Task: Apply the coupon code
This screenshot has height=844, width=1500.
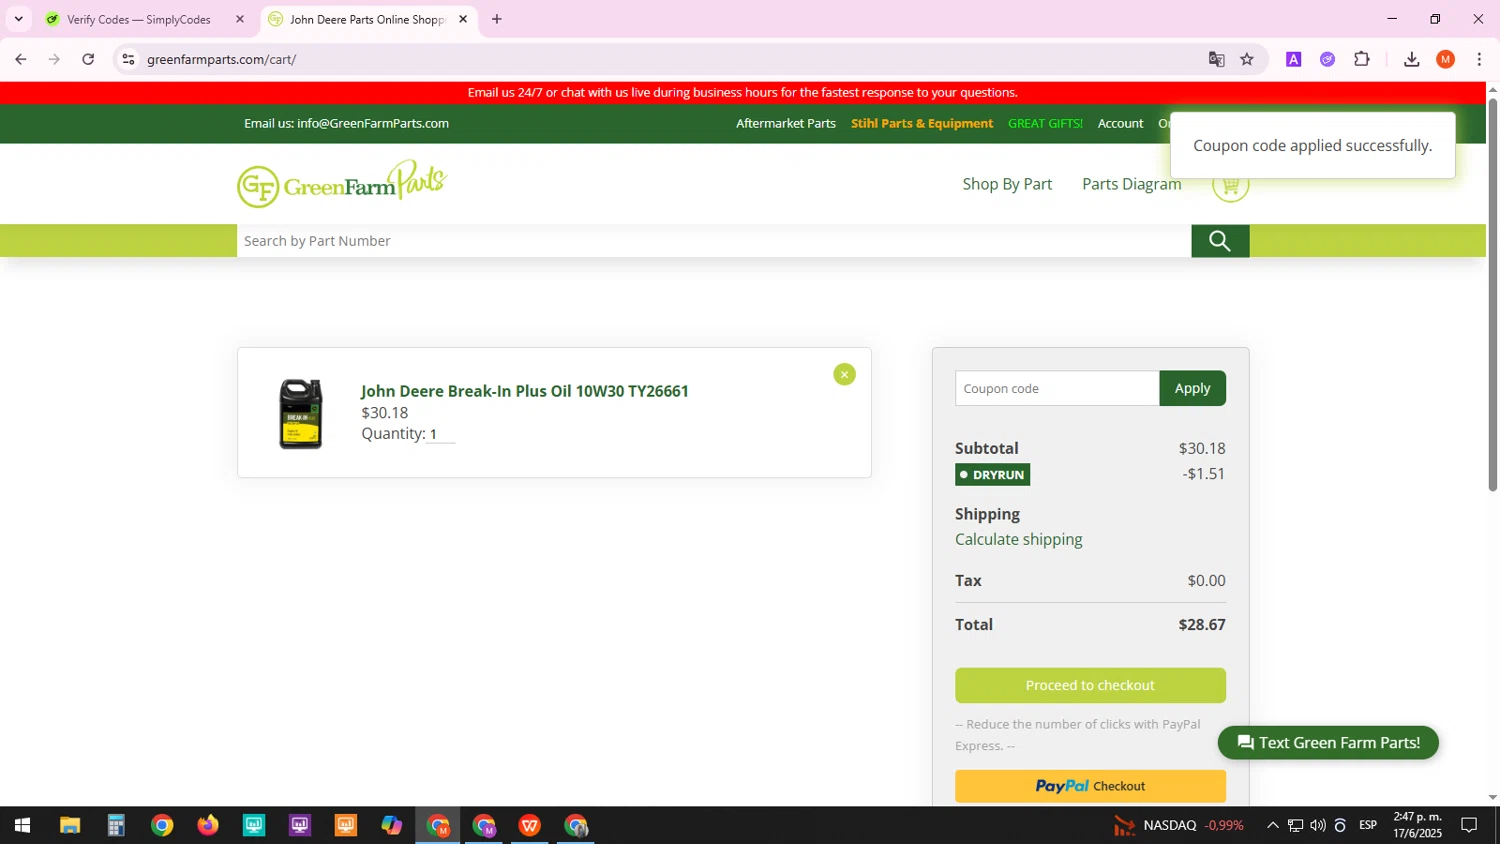Action: click(x=1192, y=388)
